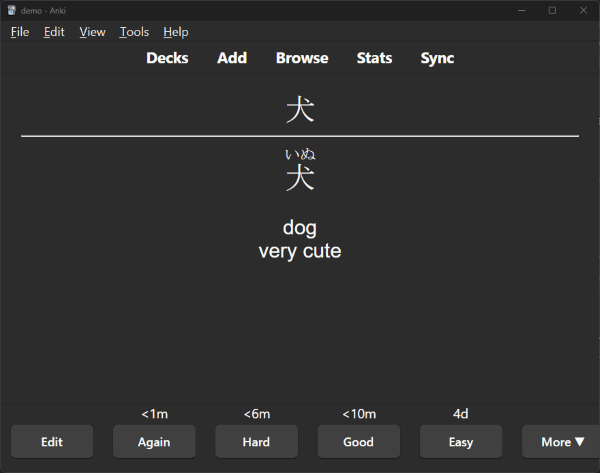Open the View menu
The width and height of the screenshot is (600, 473).
pyautogui.click(x=92, y=32)
